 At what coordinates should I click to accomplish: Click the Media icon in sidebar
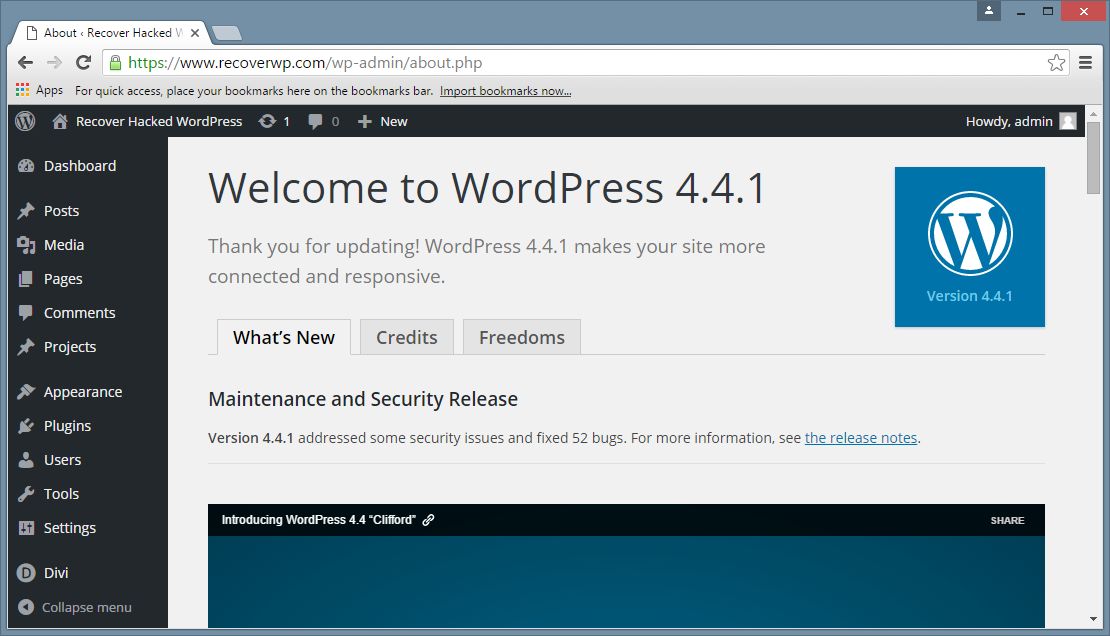[x=26, y=245]
